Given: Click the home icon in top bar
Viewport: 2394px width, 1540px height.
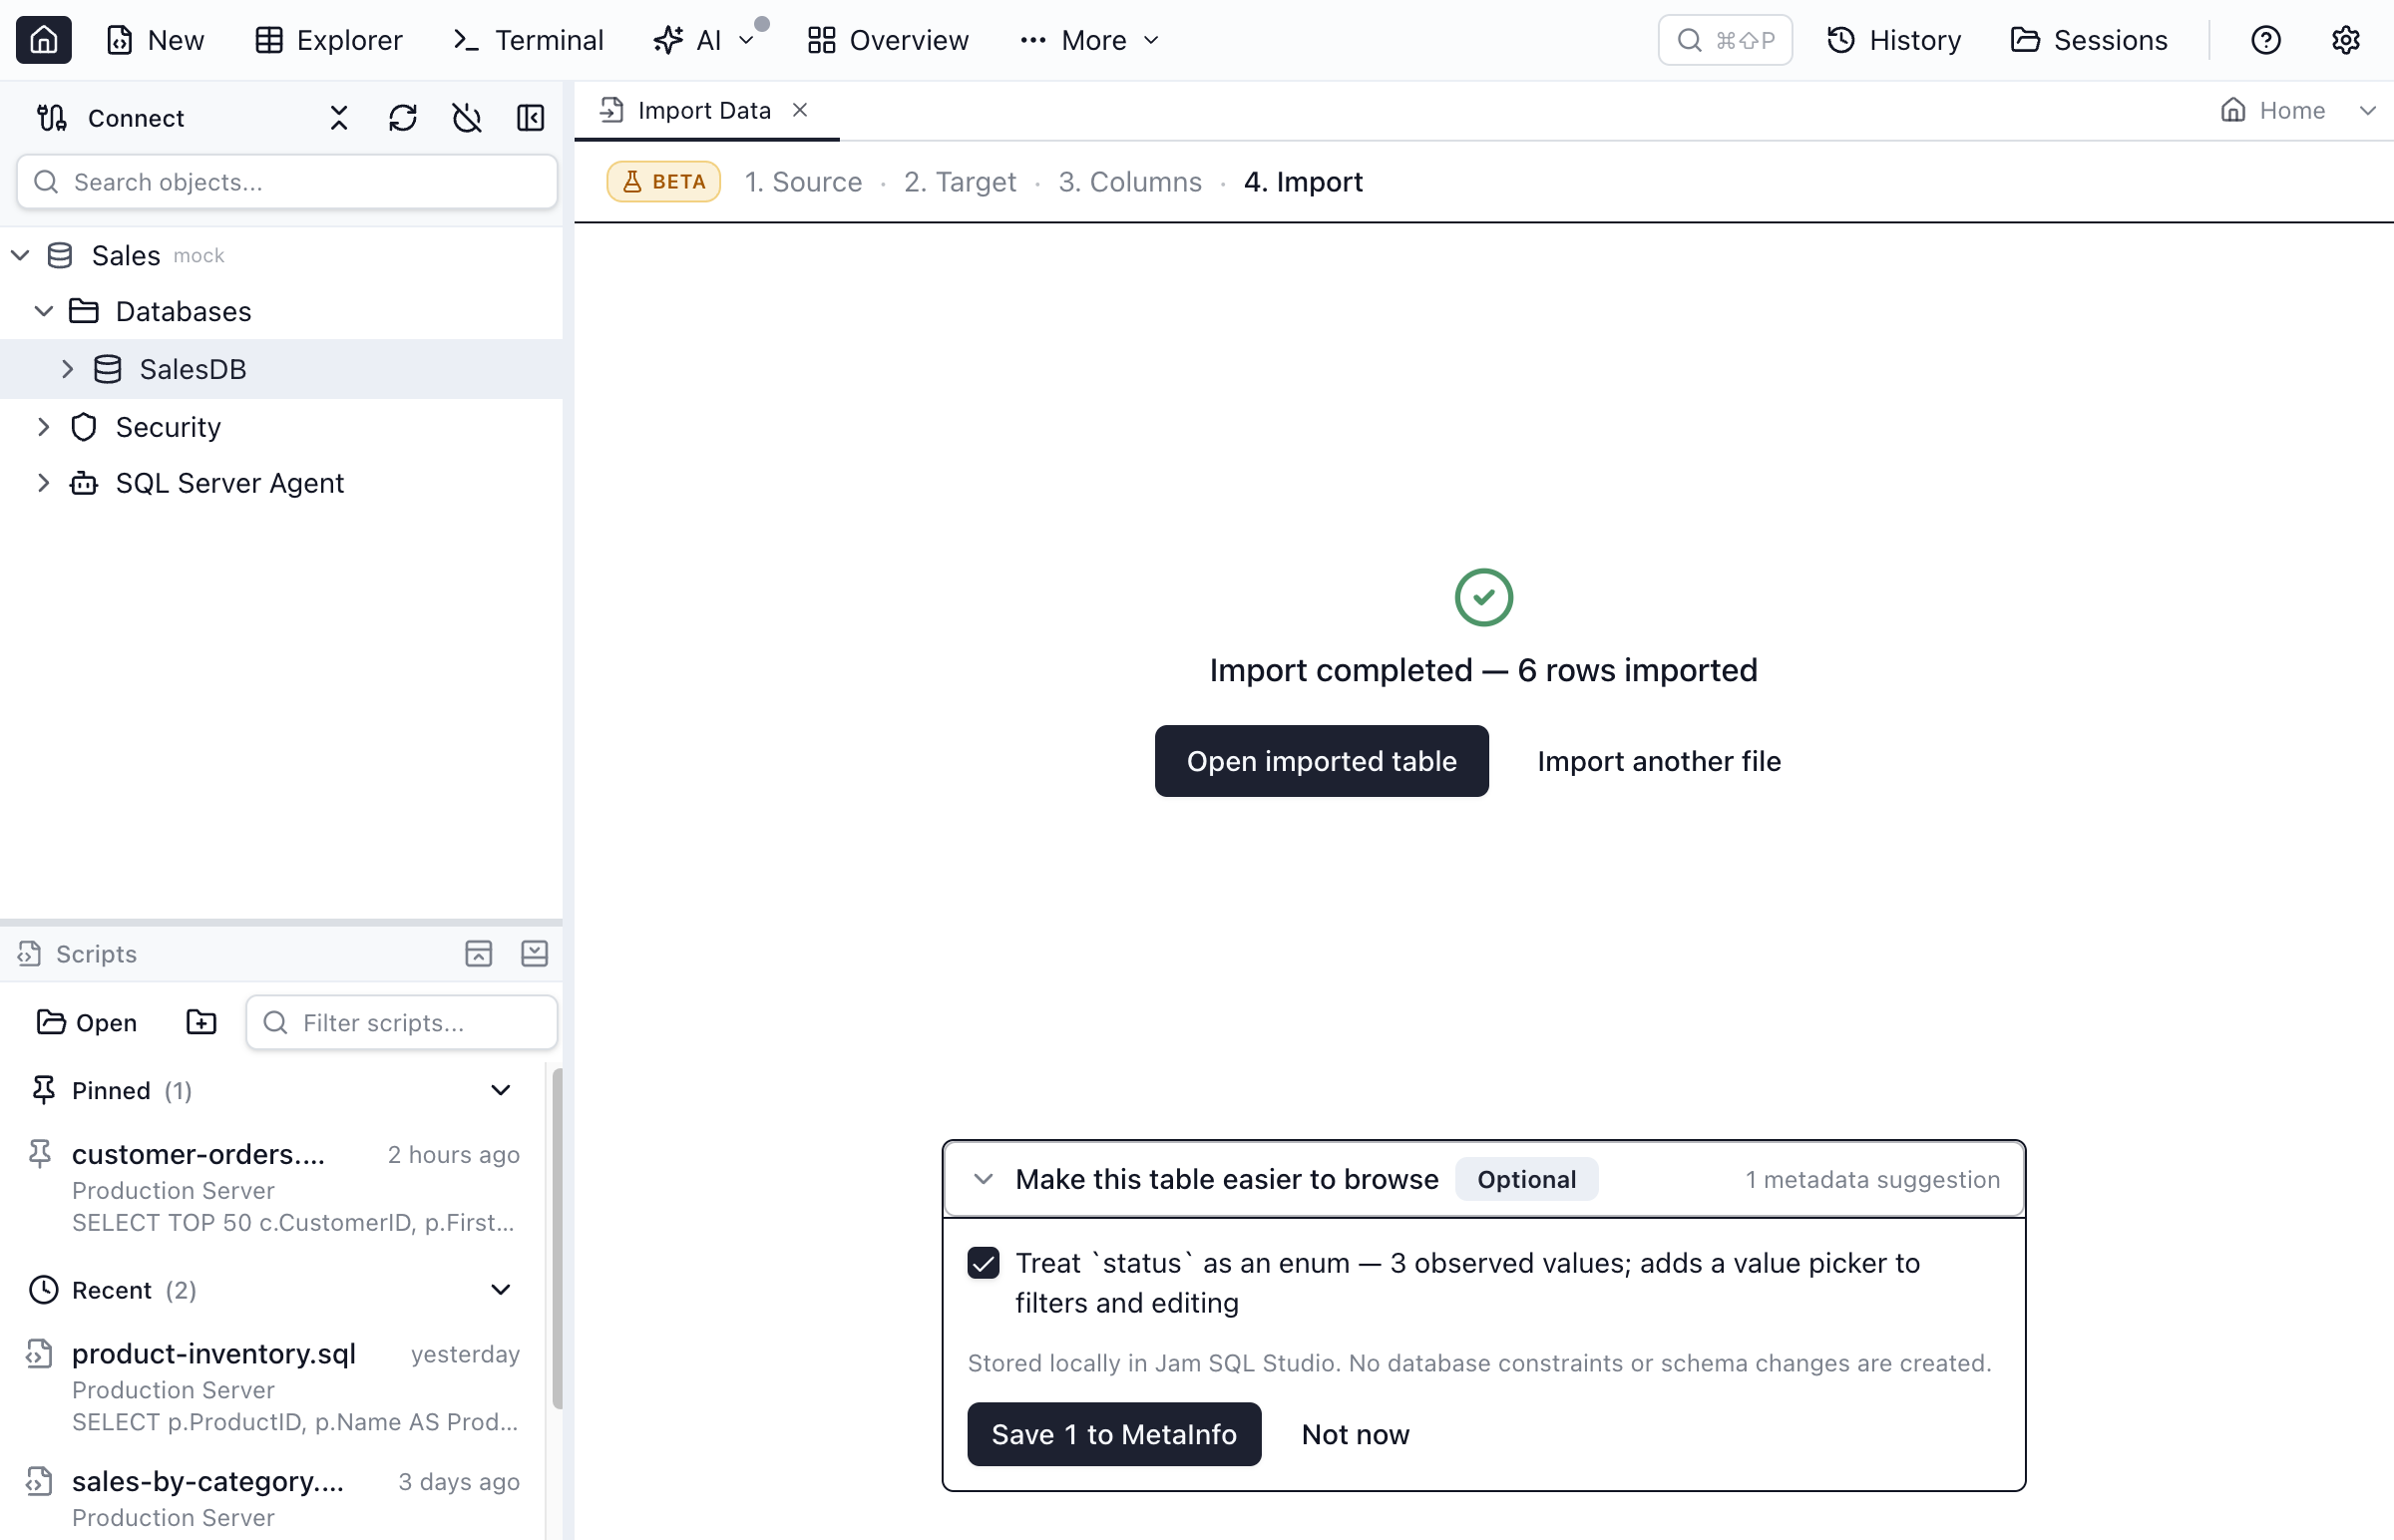Looking at the screenshot, I should pyautogui.click(x=43, y=40).
